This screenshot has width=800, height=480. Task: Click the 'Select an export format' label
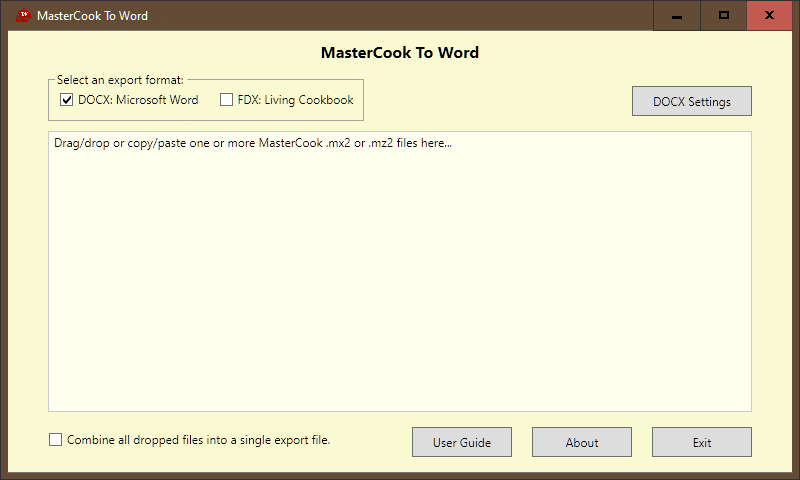click(x=120, y=80)
